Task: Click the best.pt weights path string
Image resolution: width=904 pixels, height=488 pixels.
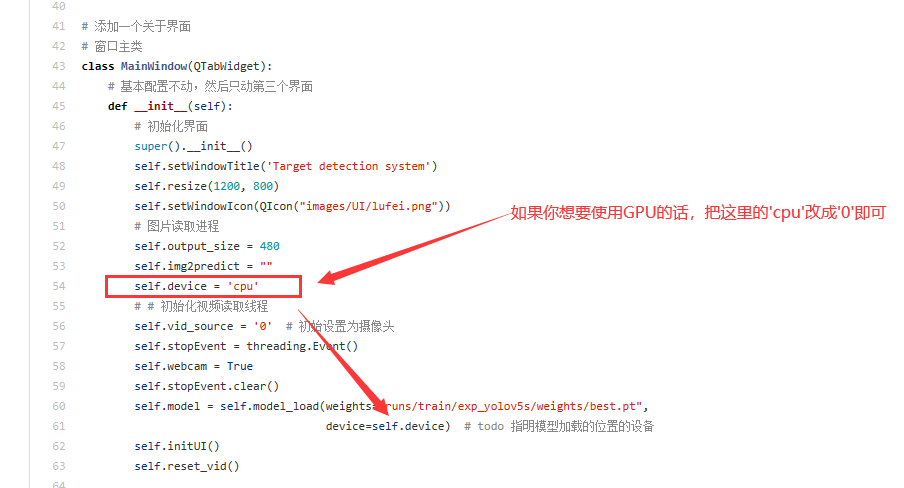Action: tap(513, 406)
